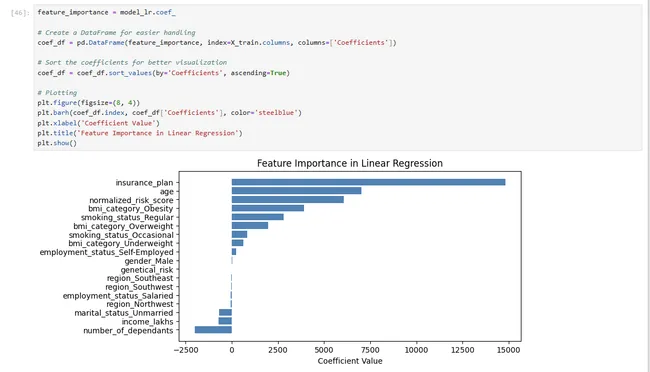The height and width of the screenshot is (372, 650).
Task: Click the 'genetical_risk' label
Action: [x=147, y=270]
